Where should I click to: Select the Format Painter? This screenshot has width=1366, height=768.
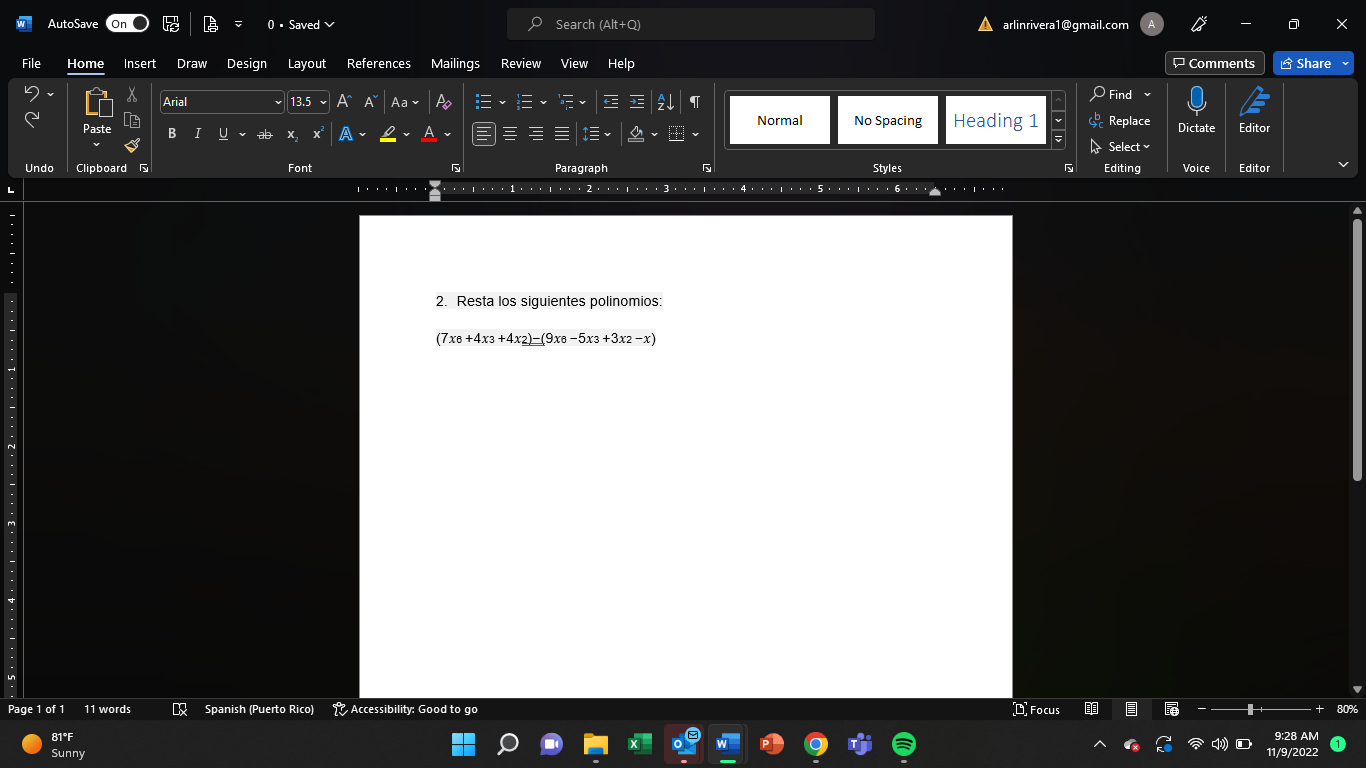pos(131,144)
